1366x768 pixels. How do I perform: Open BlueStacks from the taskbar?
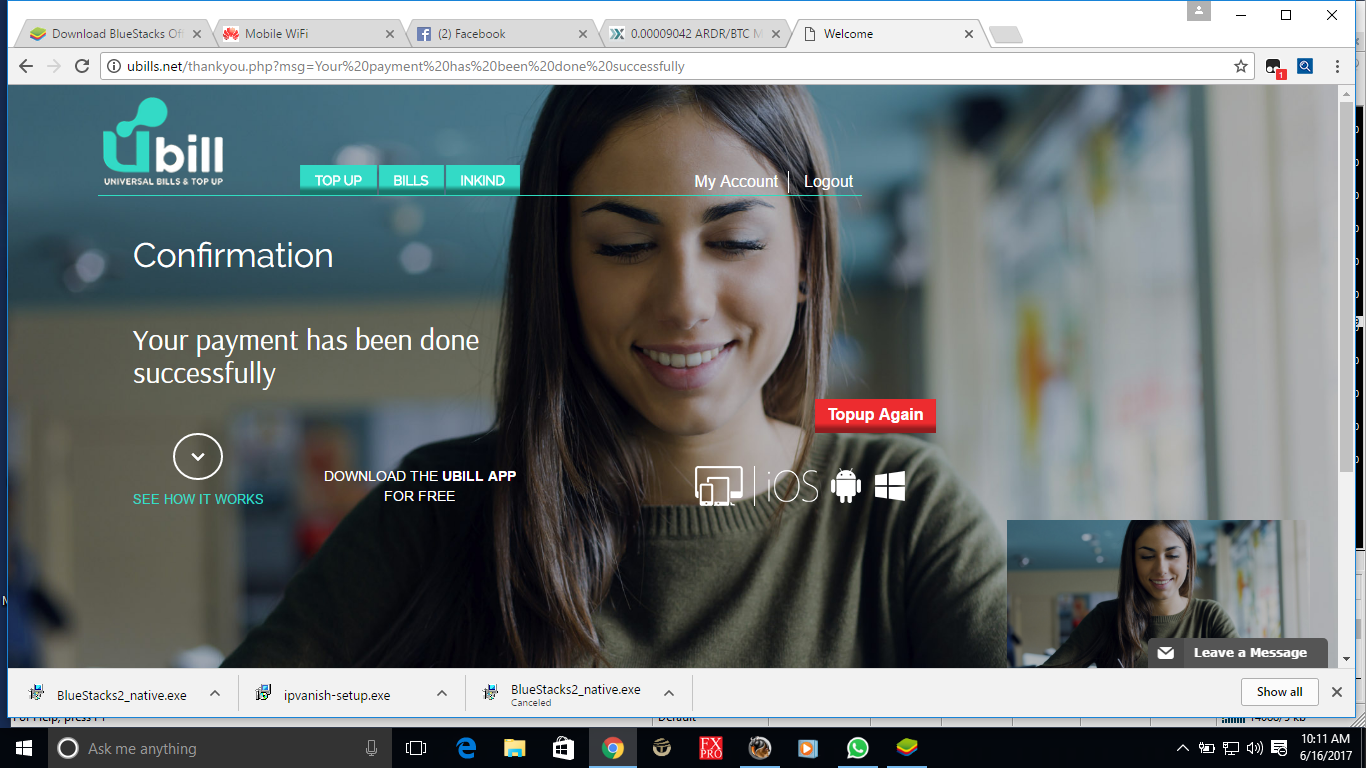coord(906,748)
